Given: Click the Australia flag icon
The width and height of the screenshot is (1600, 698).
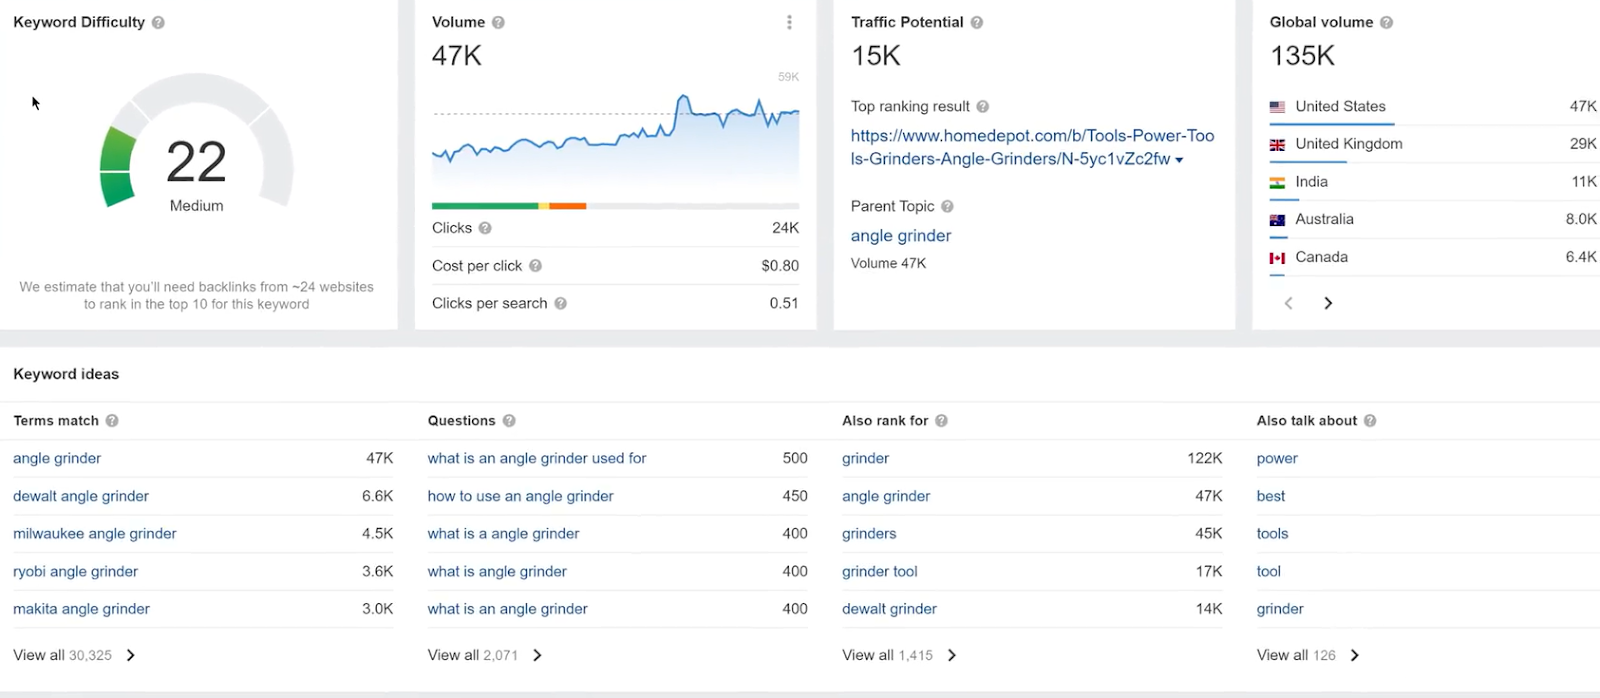Looking at the screenshot, I should pyautogui.click(x=1277, y=220).
